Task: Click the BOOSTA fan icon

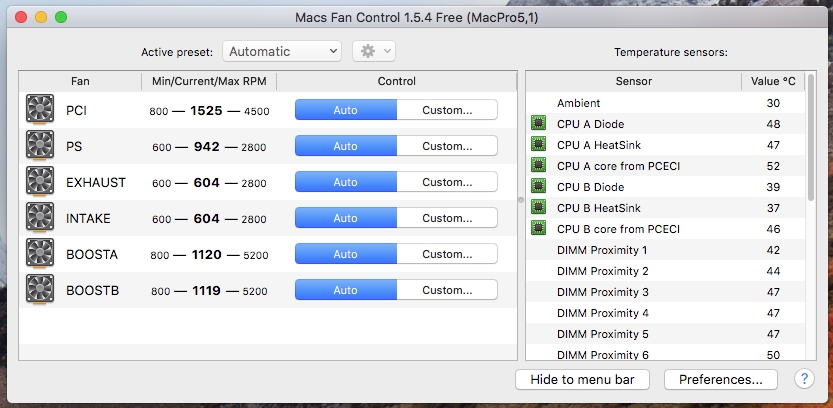Action: click(x=40, y=254)
